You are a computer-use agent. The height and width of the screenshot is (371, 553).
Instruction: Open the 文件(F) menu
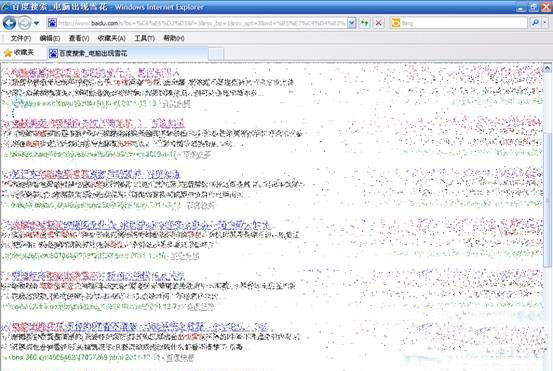(x=21, y=38)
